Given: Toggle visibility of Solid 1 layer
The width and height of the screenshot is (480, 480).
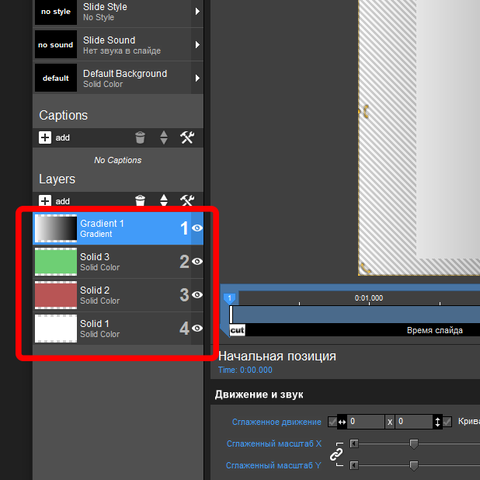Looking at the screenshot, I should [197, 328].
